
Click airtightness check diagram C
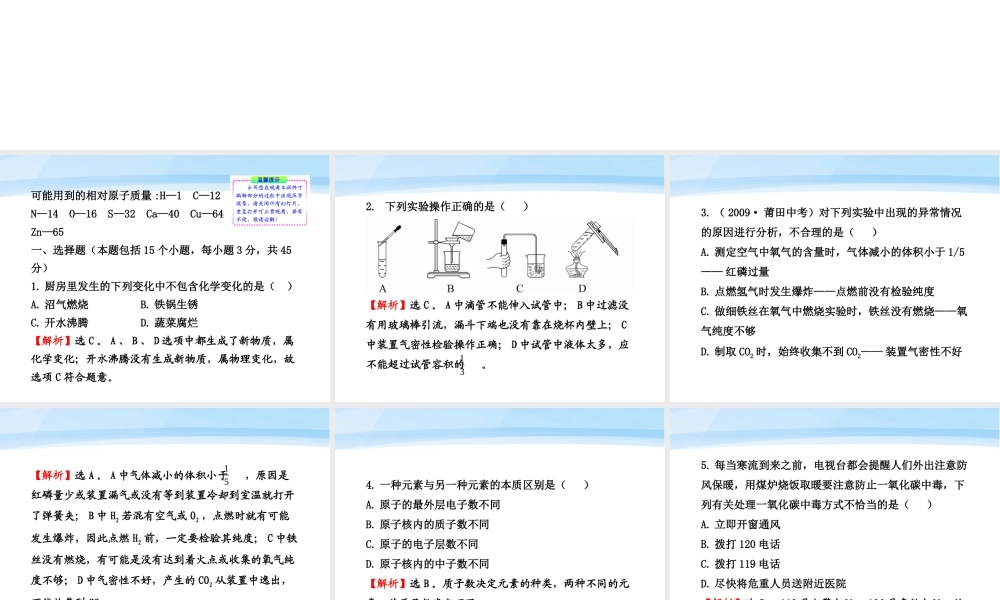point(517,255)
